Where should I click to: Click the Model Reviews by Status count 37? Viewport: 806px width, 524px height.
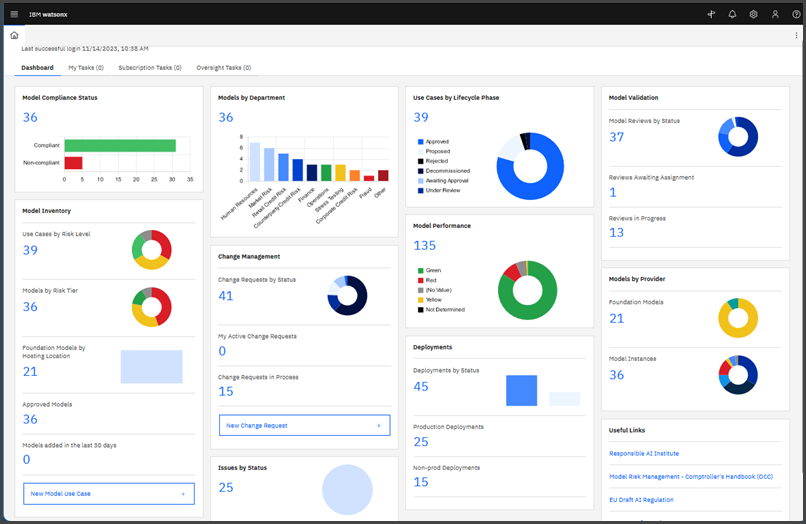coord(616,137)
